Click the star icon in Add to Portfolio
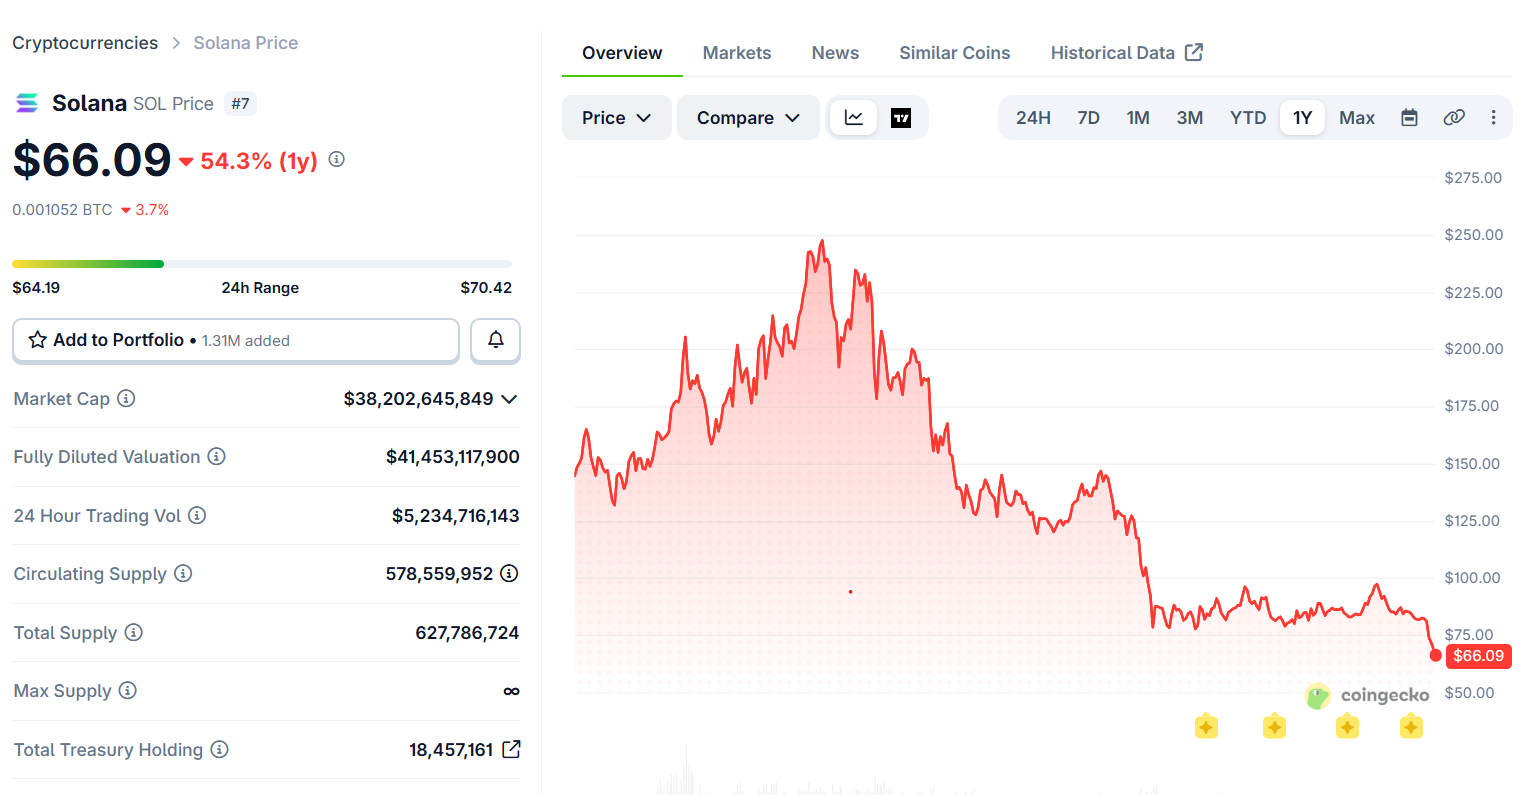1527x795 pixels. (38, 340)
